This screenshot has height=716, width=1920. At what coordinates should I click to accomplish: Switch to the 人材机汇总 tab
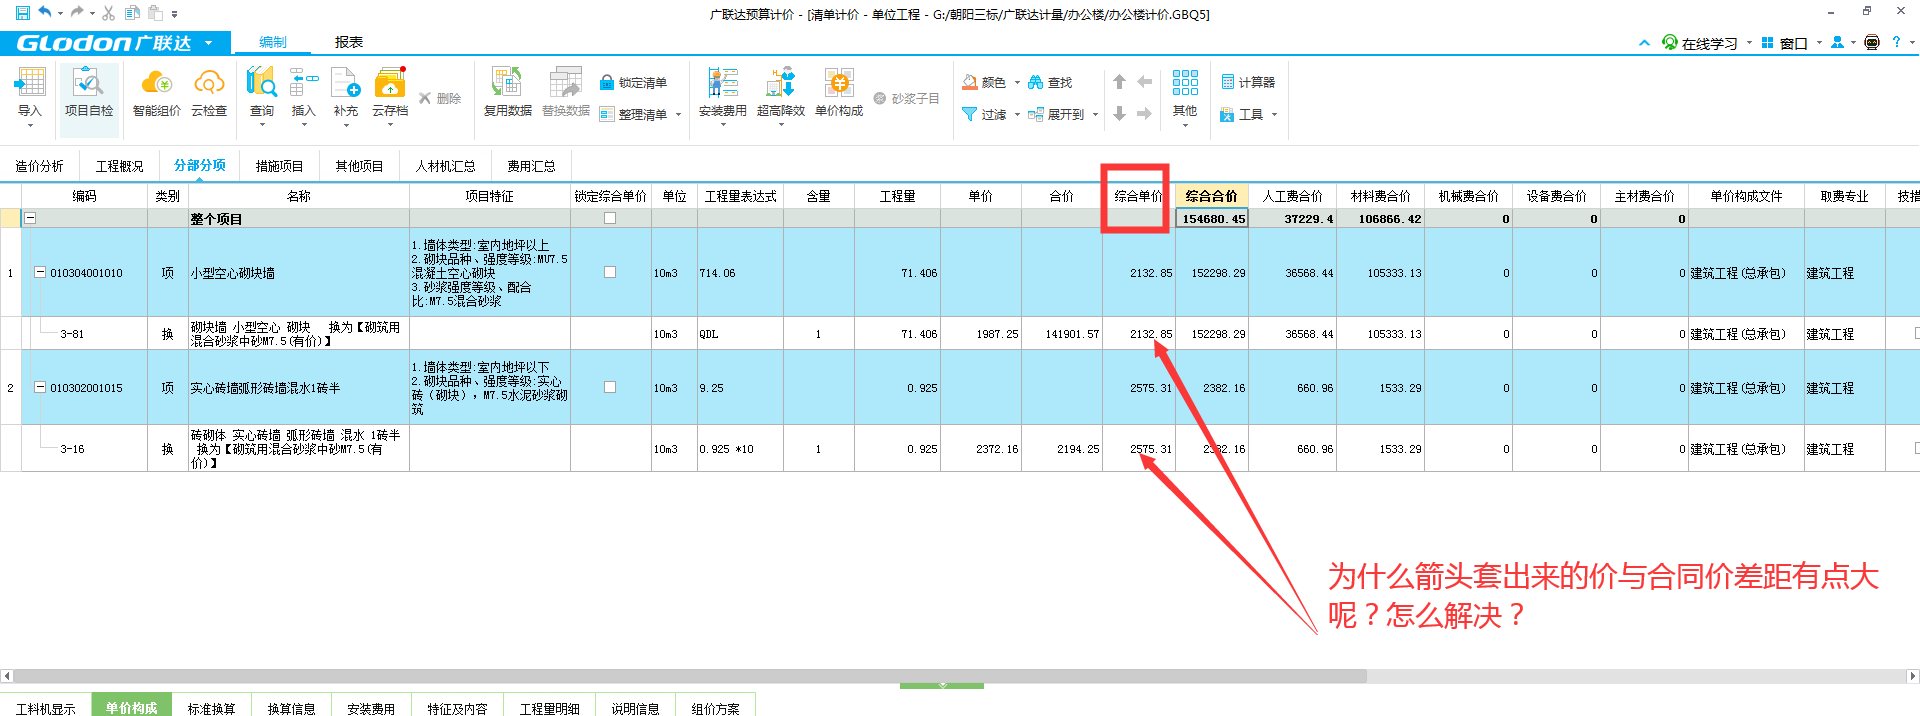click(445, 166)
